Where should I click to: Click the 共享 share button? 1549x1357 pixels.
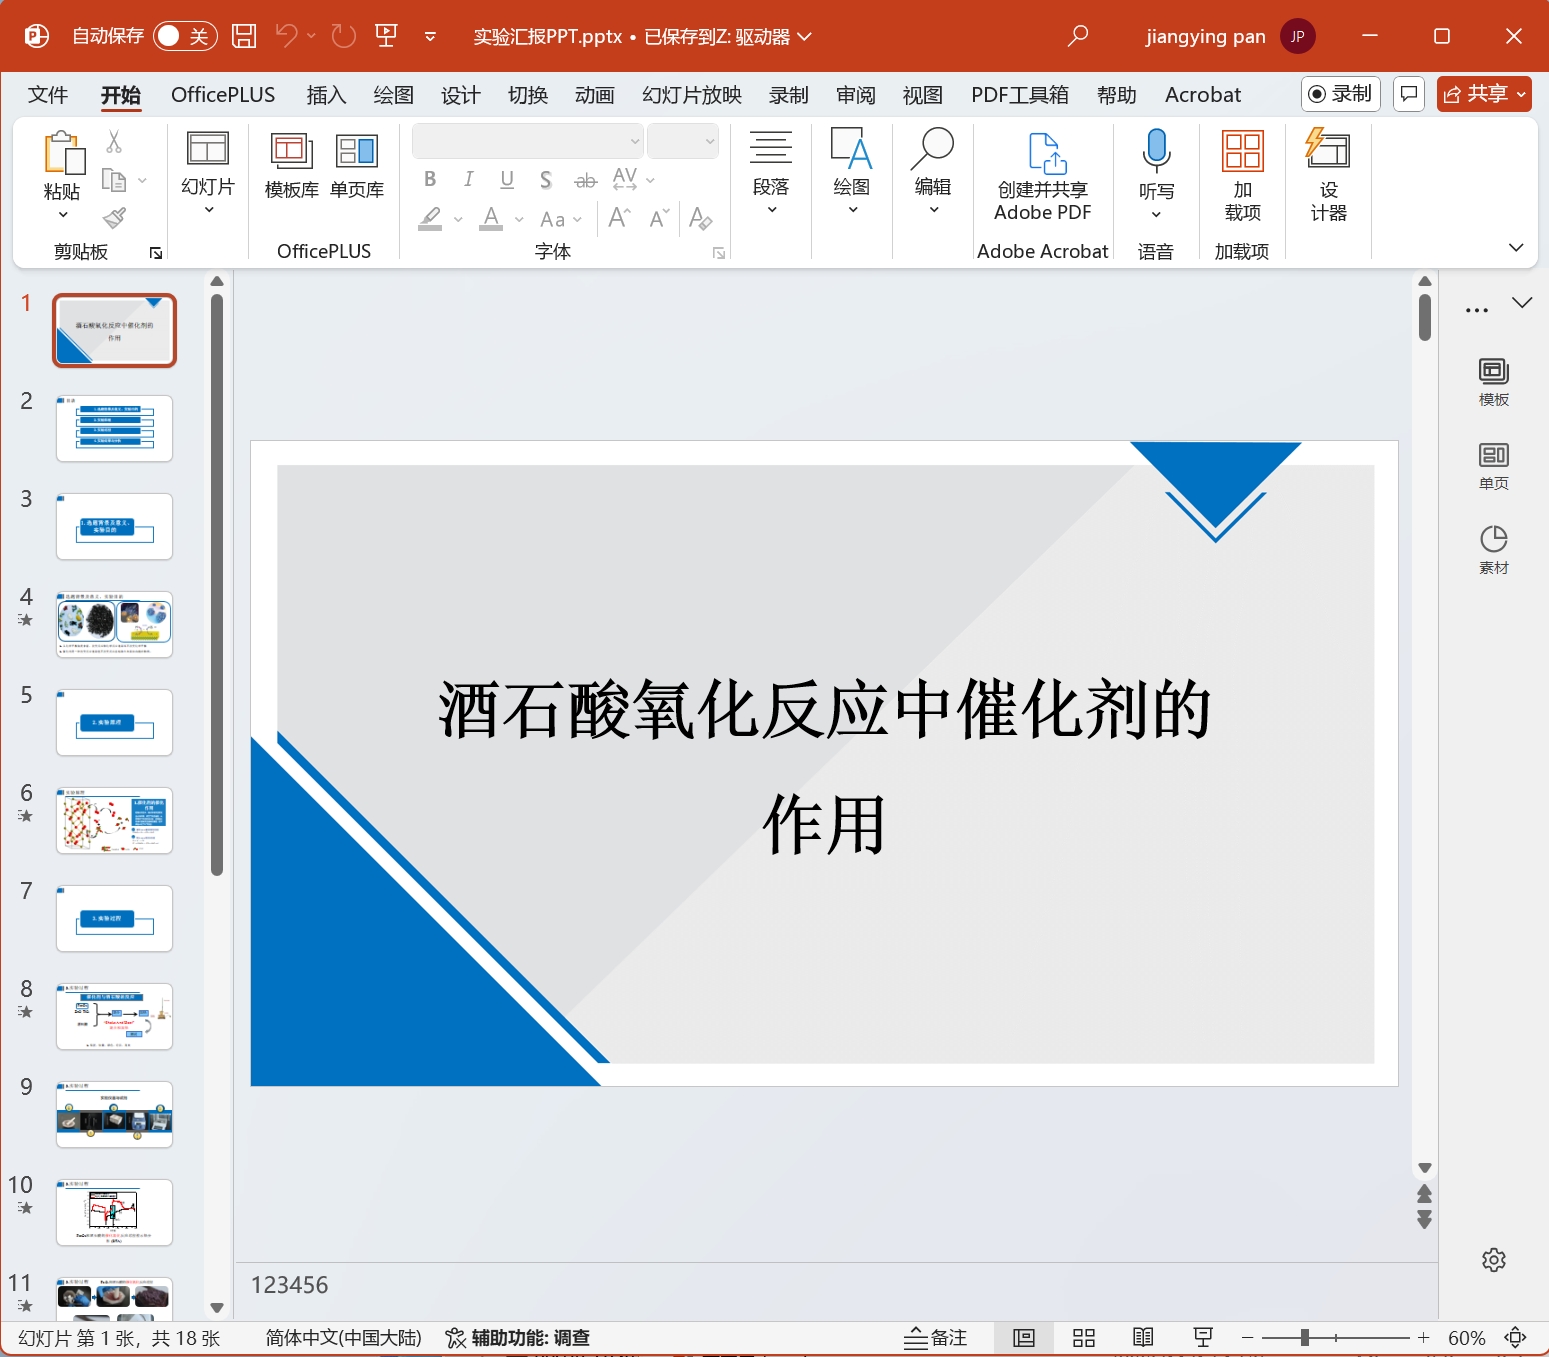coord(1484,93)
